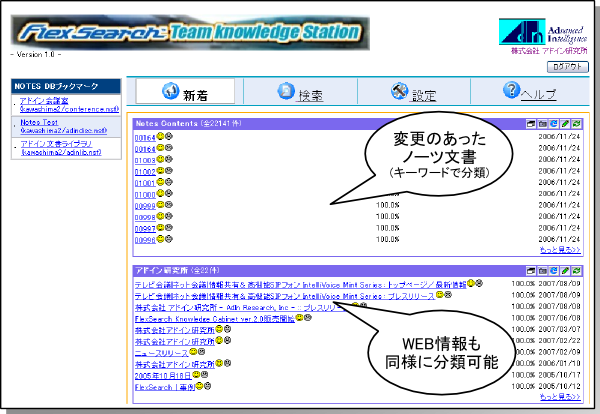The image size is (600, 414).
Task: Open the IntelliVoice トップページ/最新情報 link
Action: pyautogui.click(x=300, y=285)
